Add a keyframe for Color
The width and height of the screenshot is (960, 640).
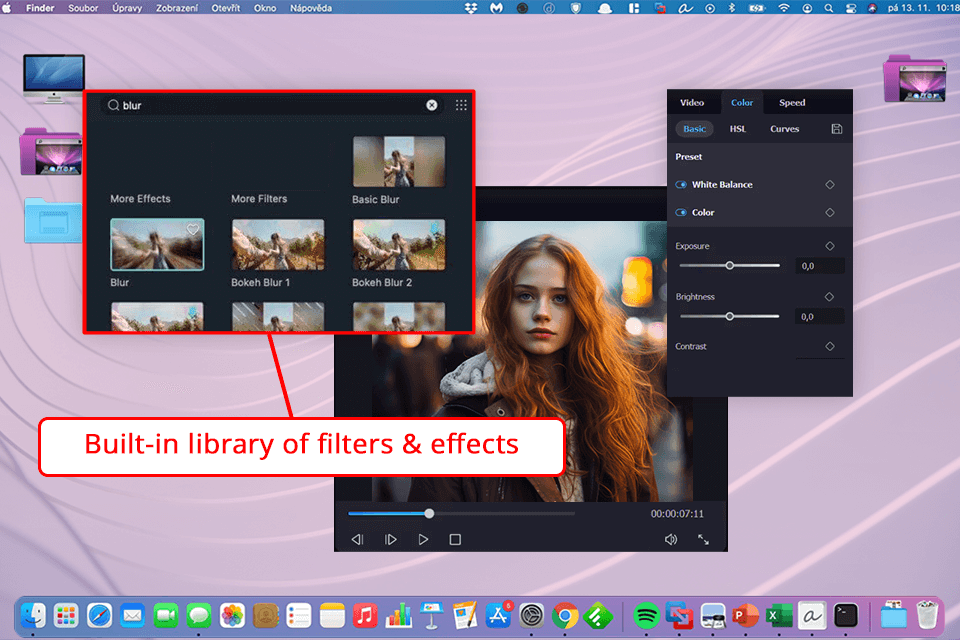coord(830,213)
